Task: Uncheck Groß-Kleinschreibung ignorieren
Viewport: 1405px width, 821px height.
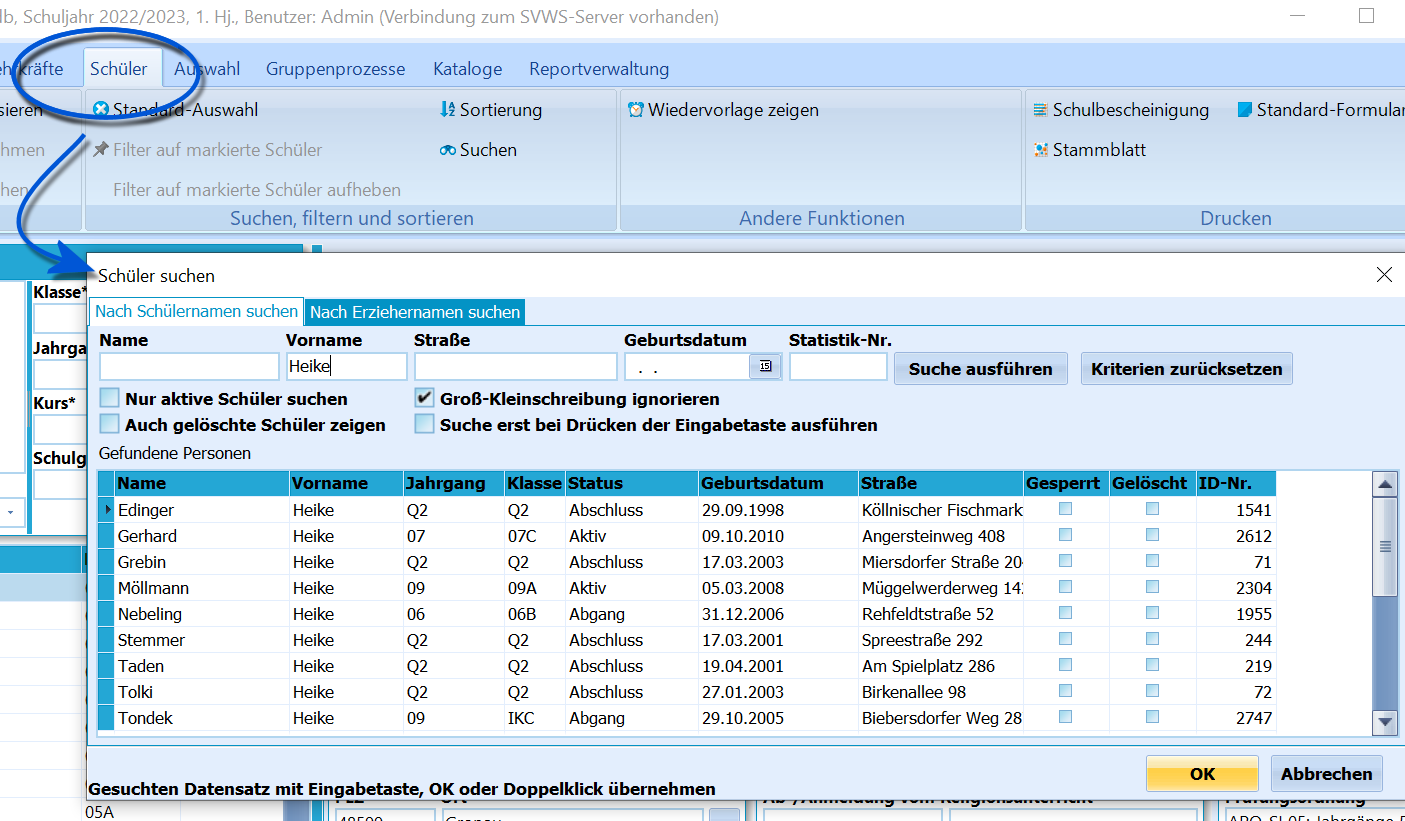Action: [x=424, y=398]
